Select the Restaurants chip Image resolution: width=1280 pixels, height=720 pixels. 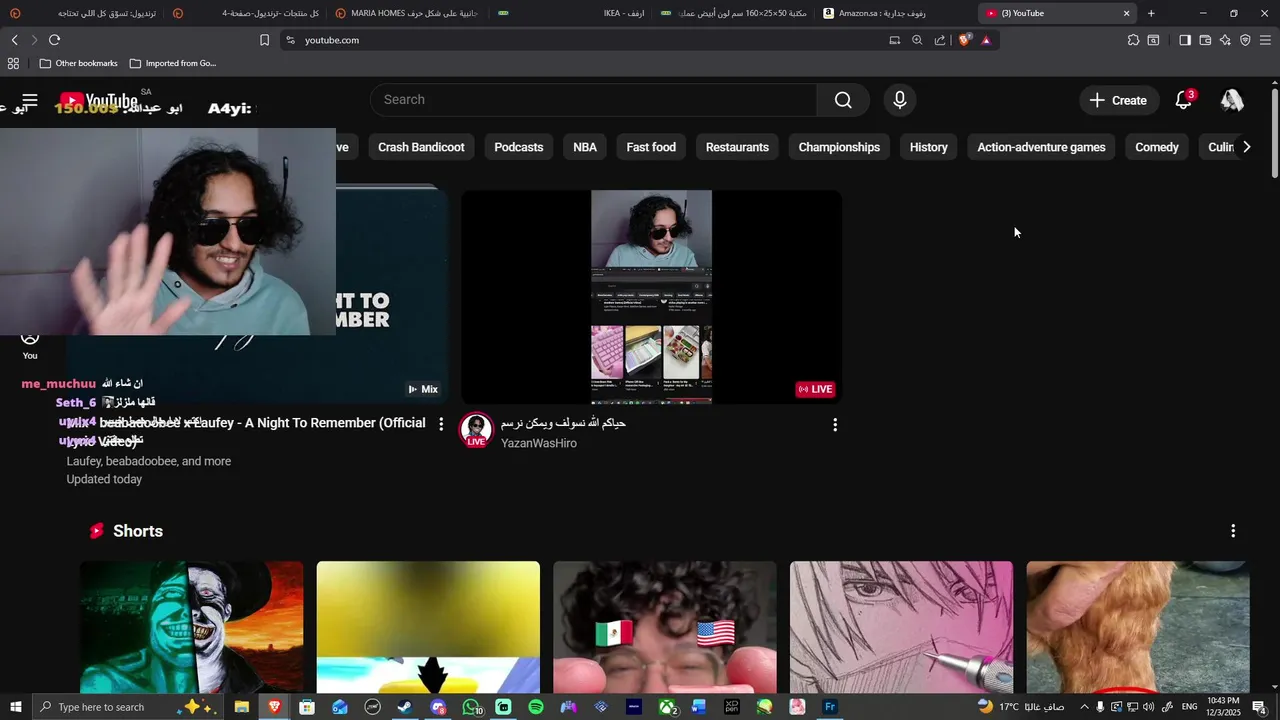737,147
